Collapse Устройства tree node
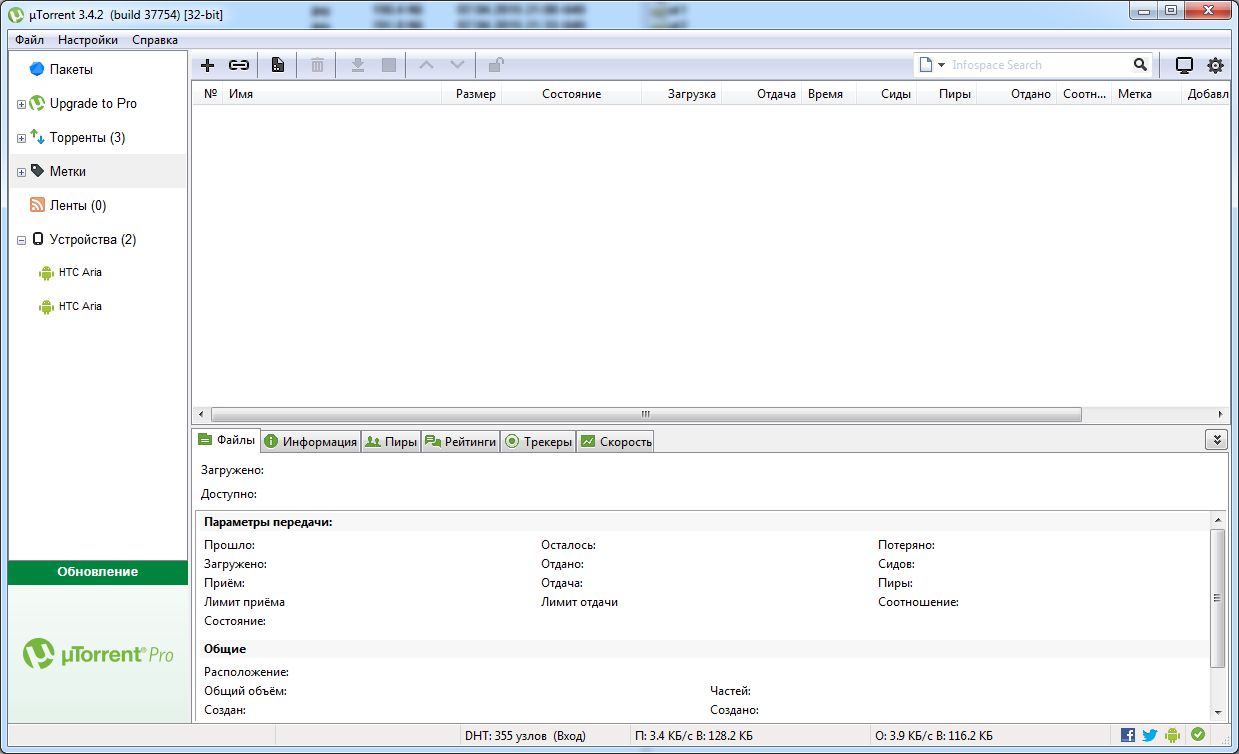Screen dimensions: 1239x754 click(21, 240)
